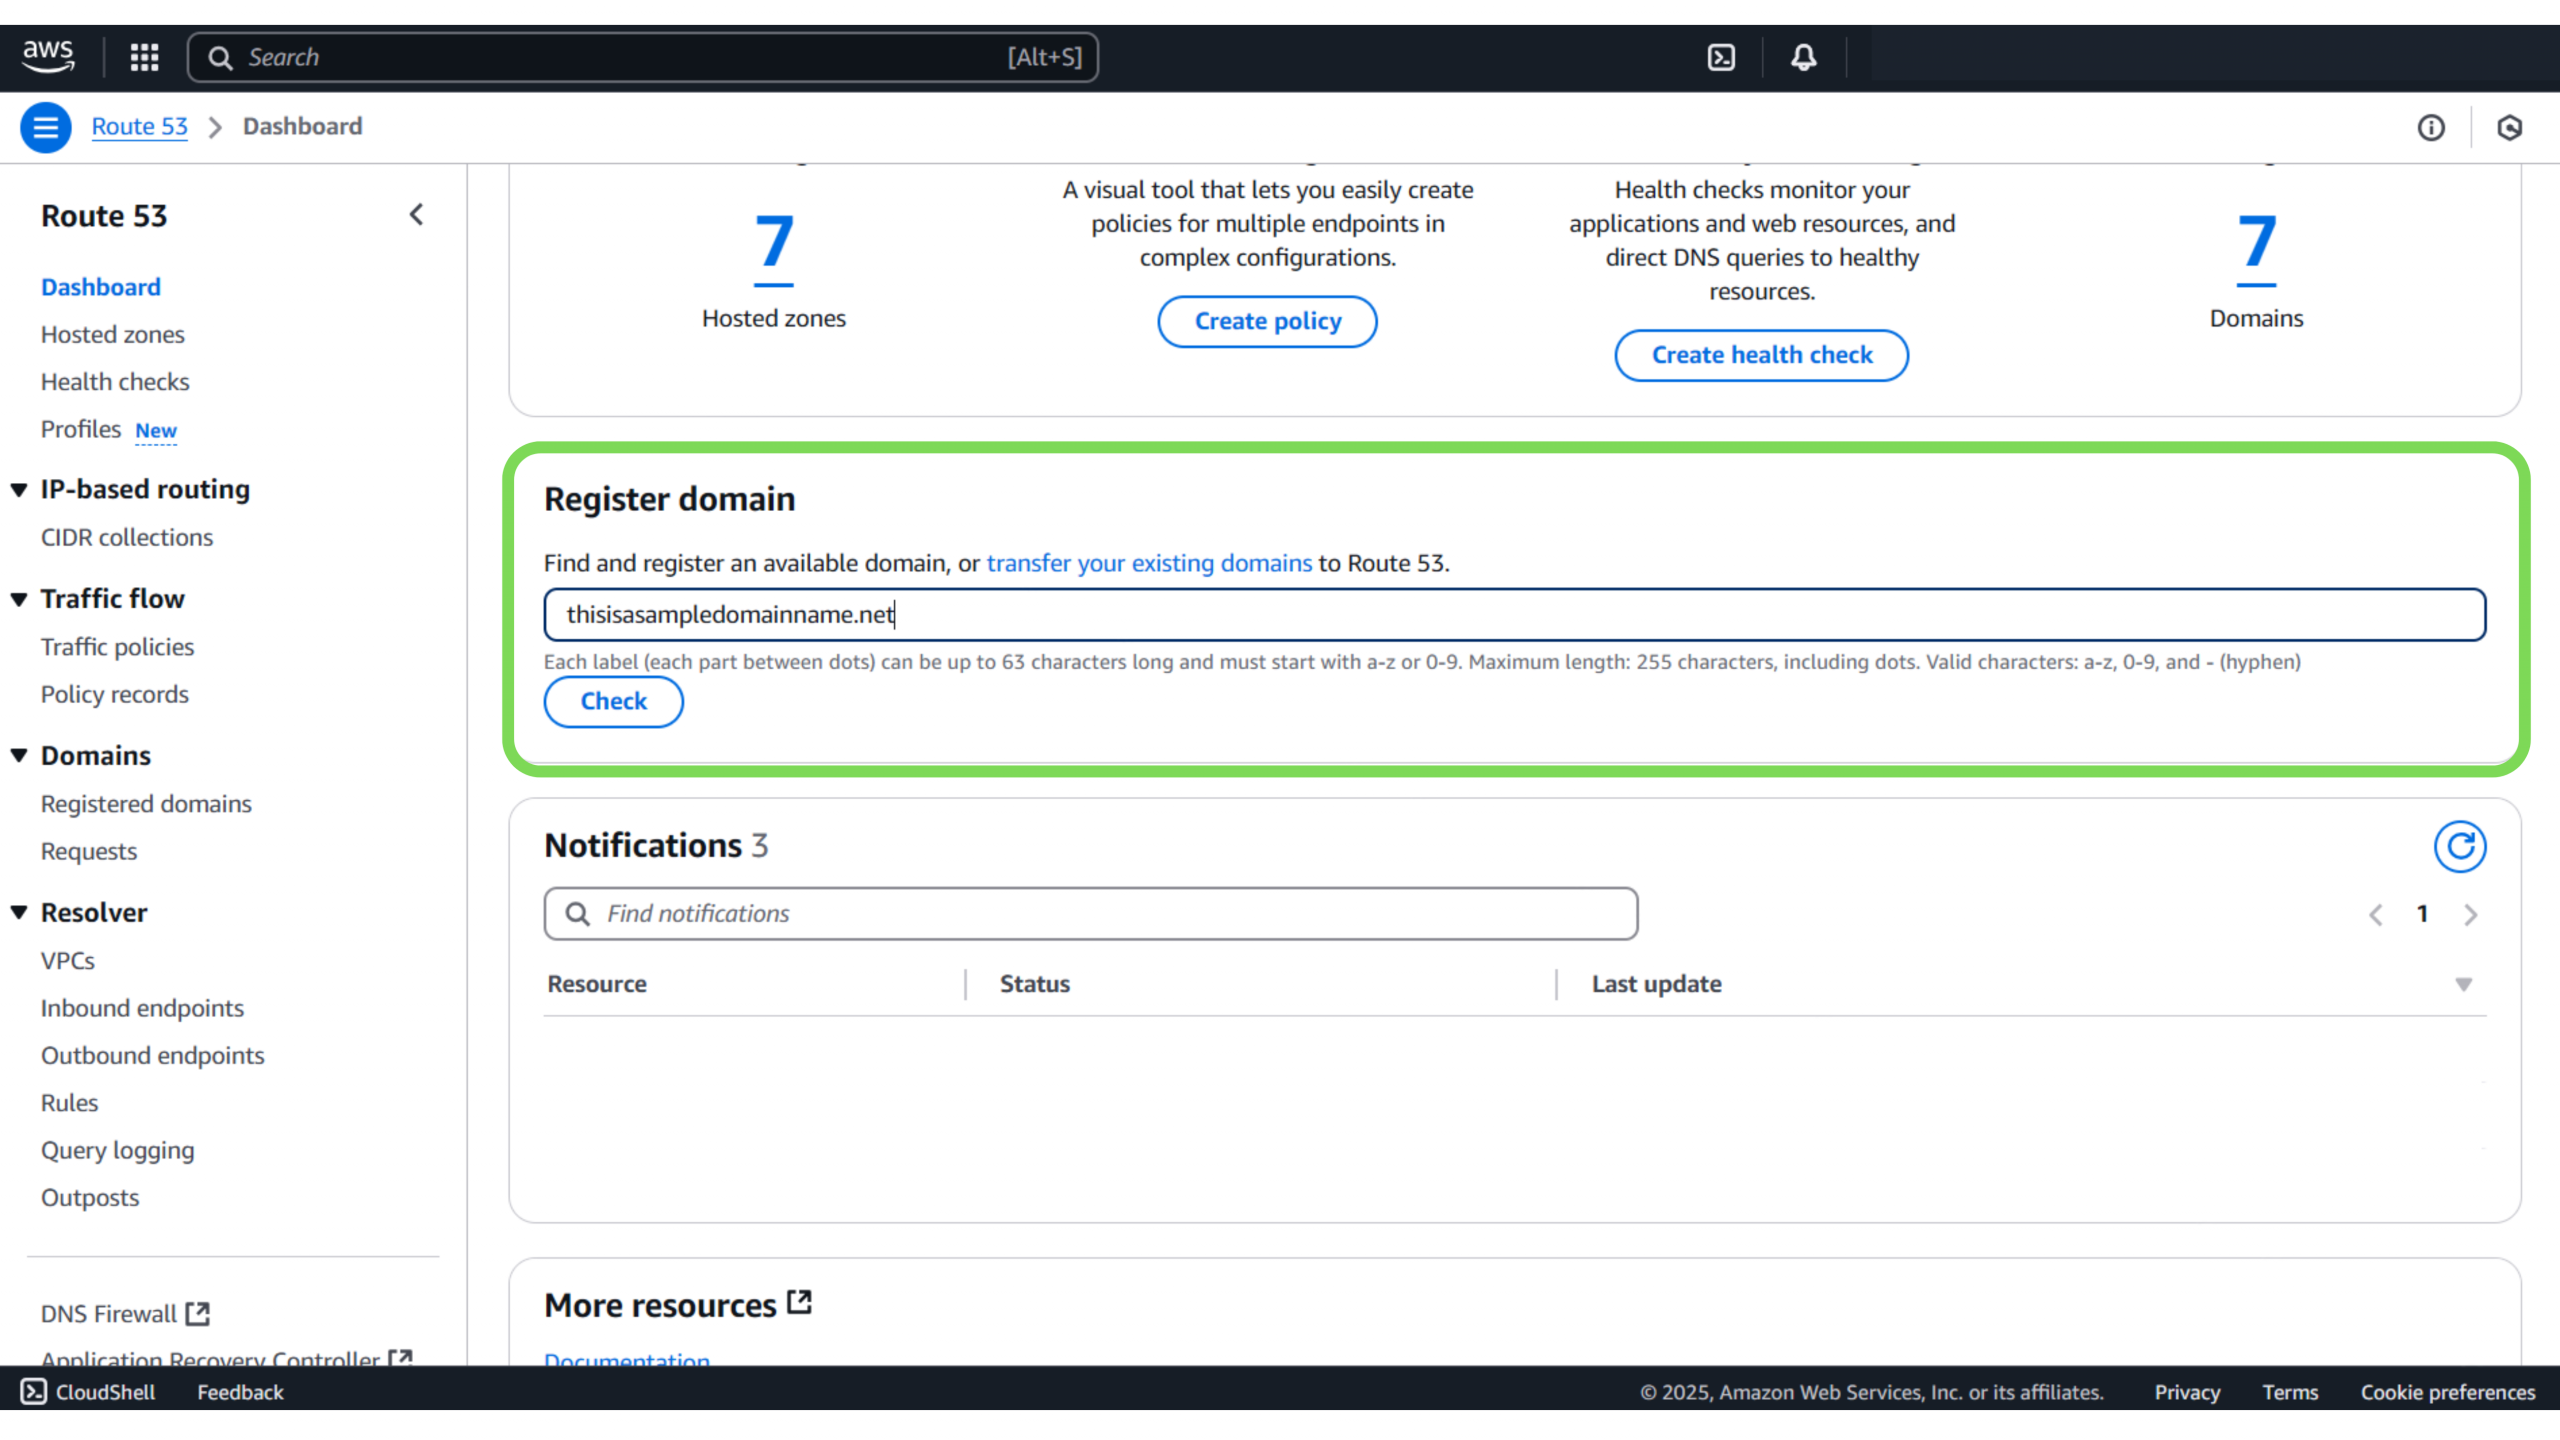Open Profiles in the sidebar

(81, 429)
